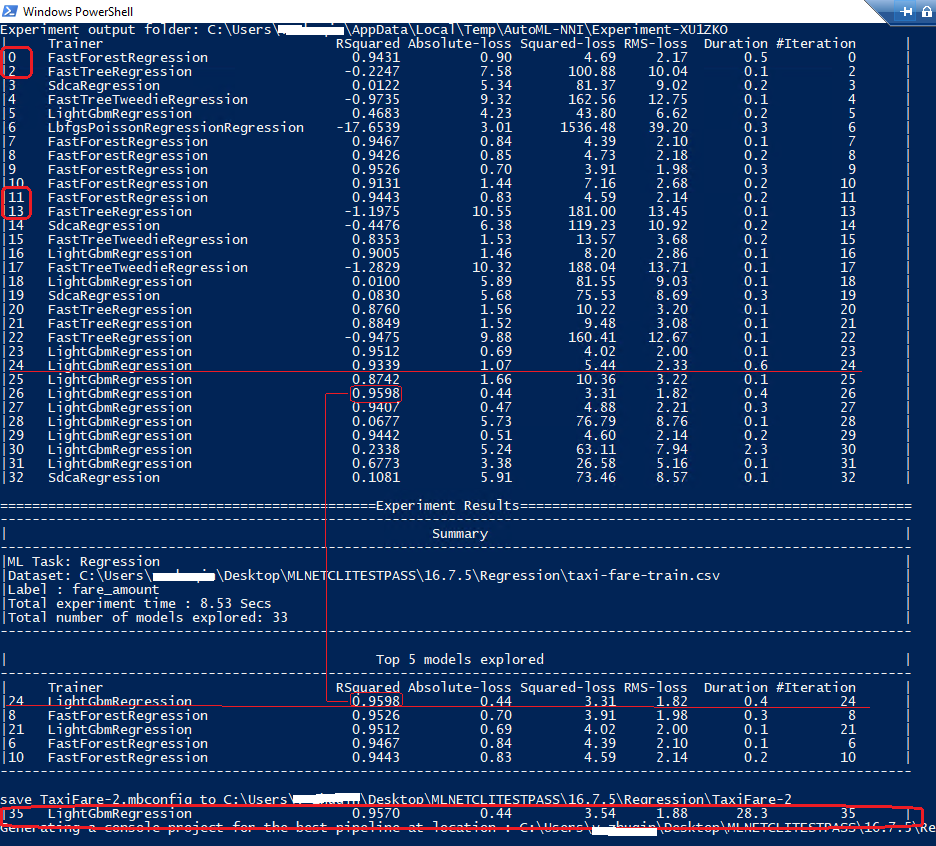Click the RSquared value 0.8353
936x846 pixels.
[375, 239]
